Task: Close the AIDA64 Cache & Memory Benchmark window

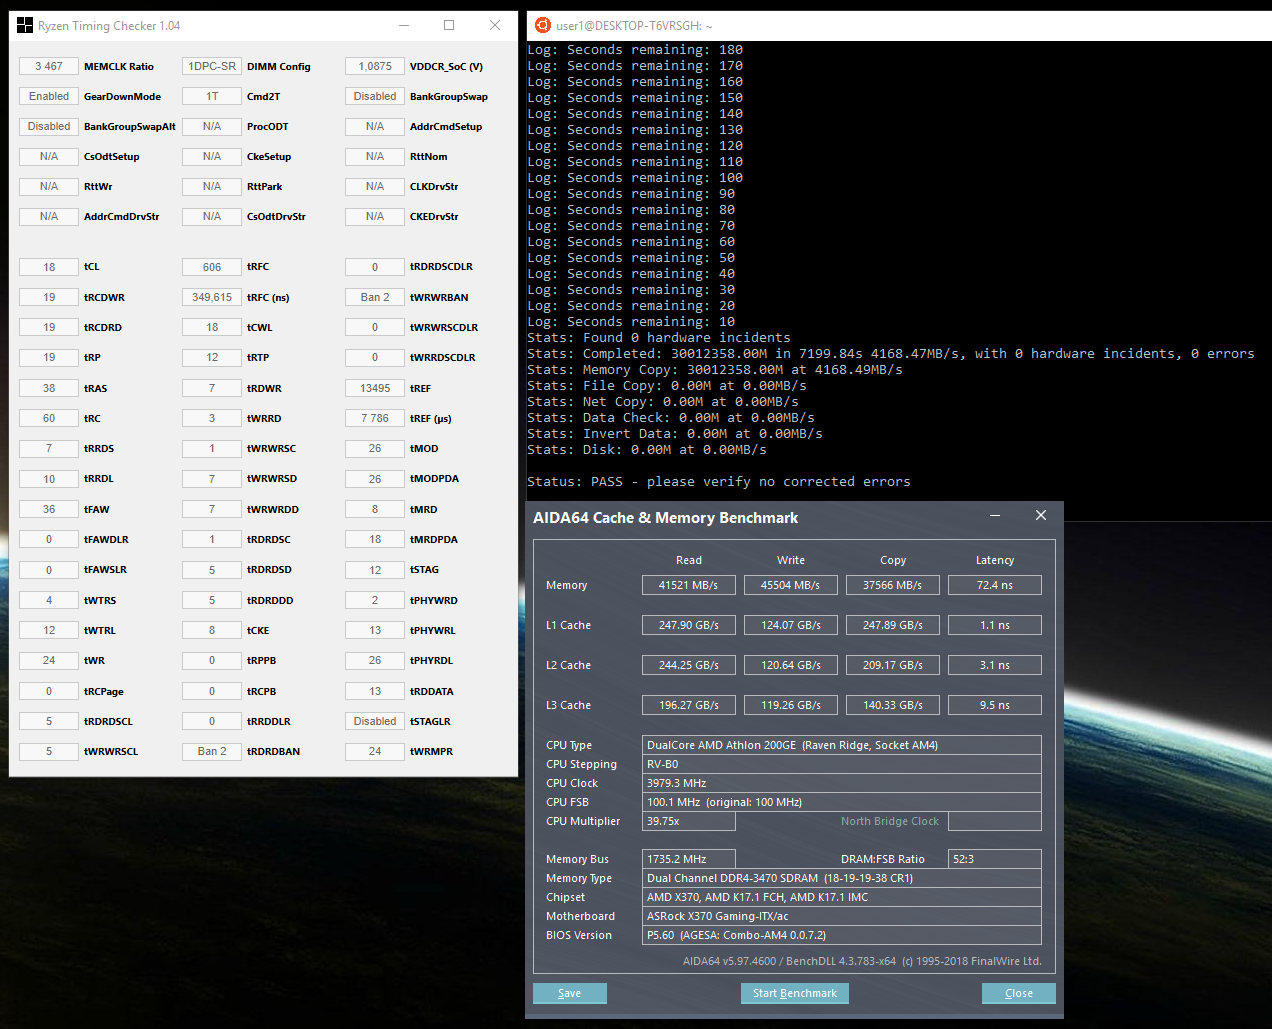Action: click(1041, 516)
